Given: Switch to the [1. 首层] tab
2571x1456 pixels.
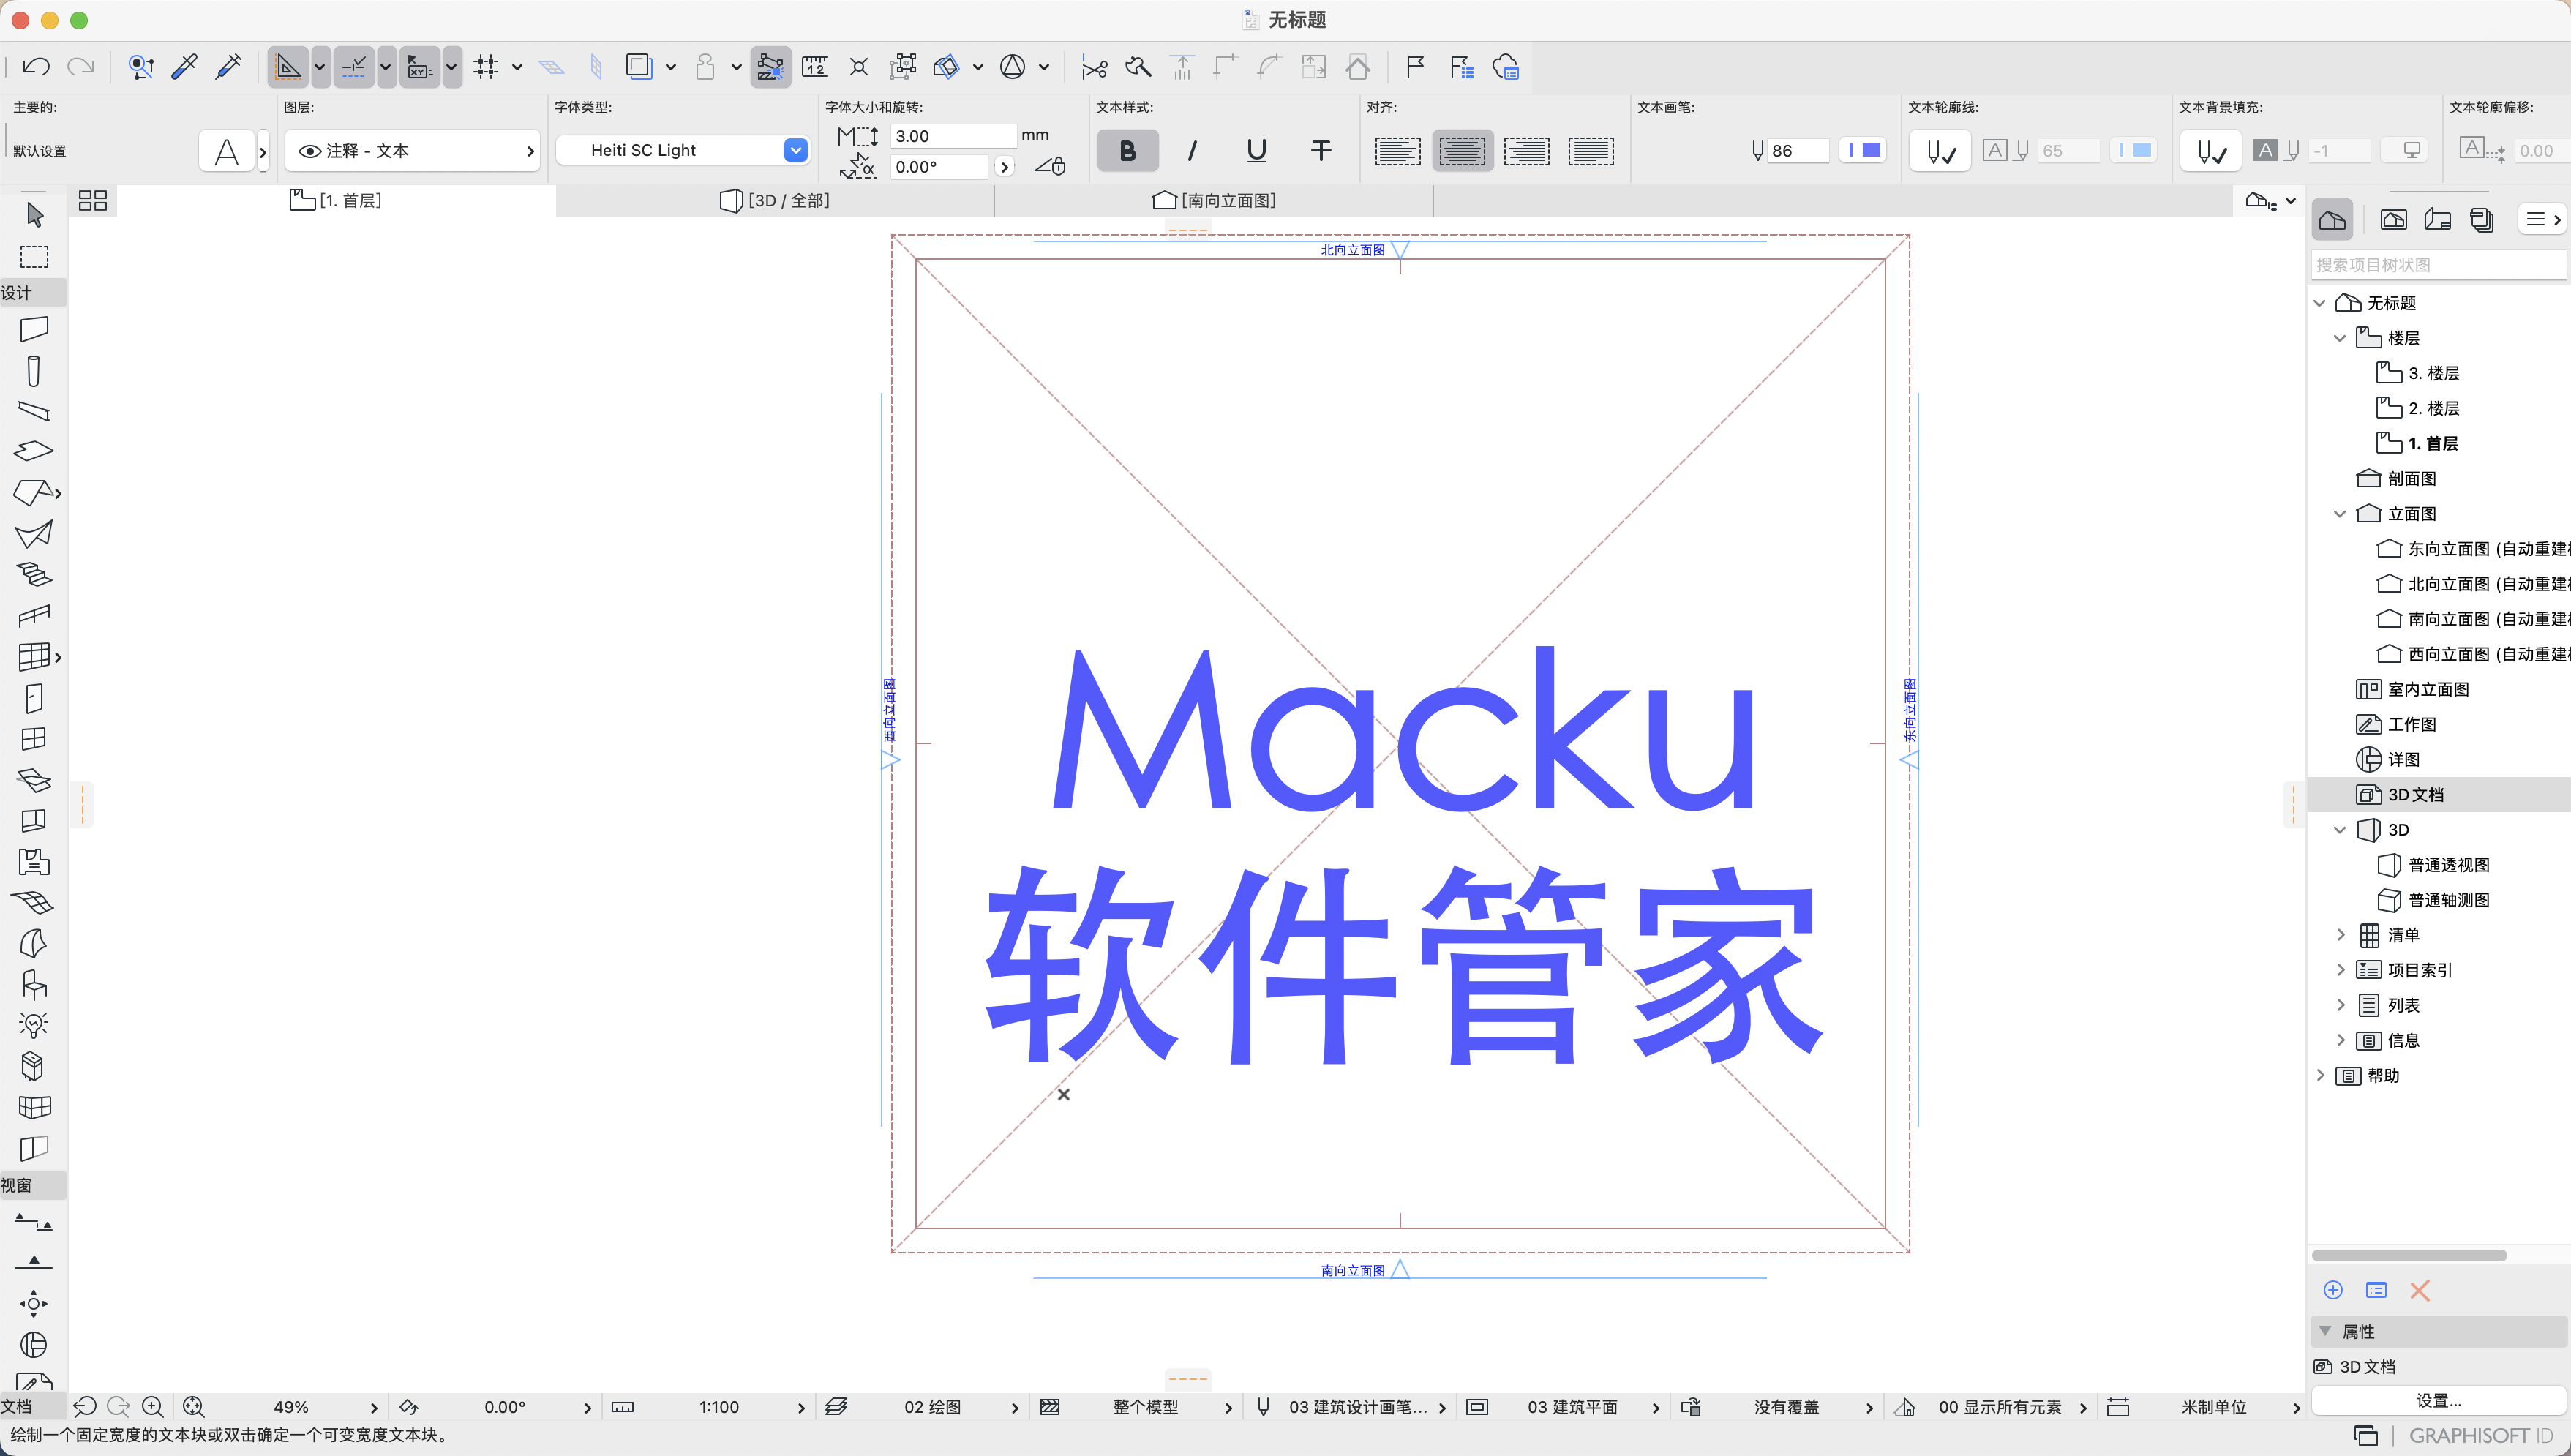Looking at the screenshot, I should click(336, 200).
